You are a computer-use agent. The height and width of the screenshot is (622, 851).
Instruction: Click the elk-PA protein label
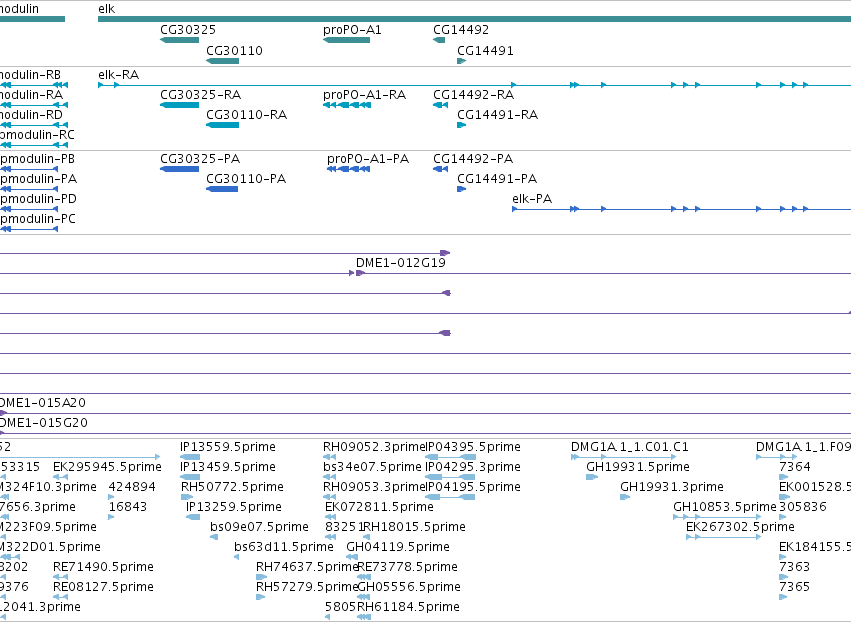(532, 199)
